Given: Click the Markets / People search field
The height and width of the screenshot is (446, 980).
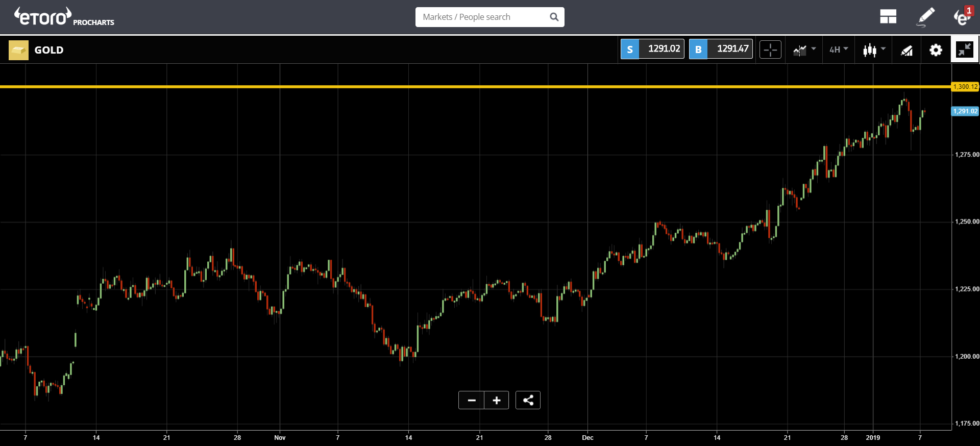Looking at the screenshot, I should 480,17.
